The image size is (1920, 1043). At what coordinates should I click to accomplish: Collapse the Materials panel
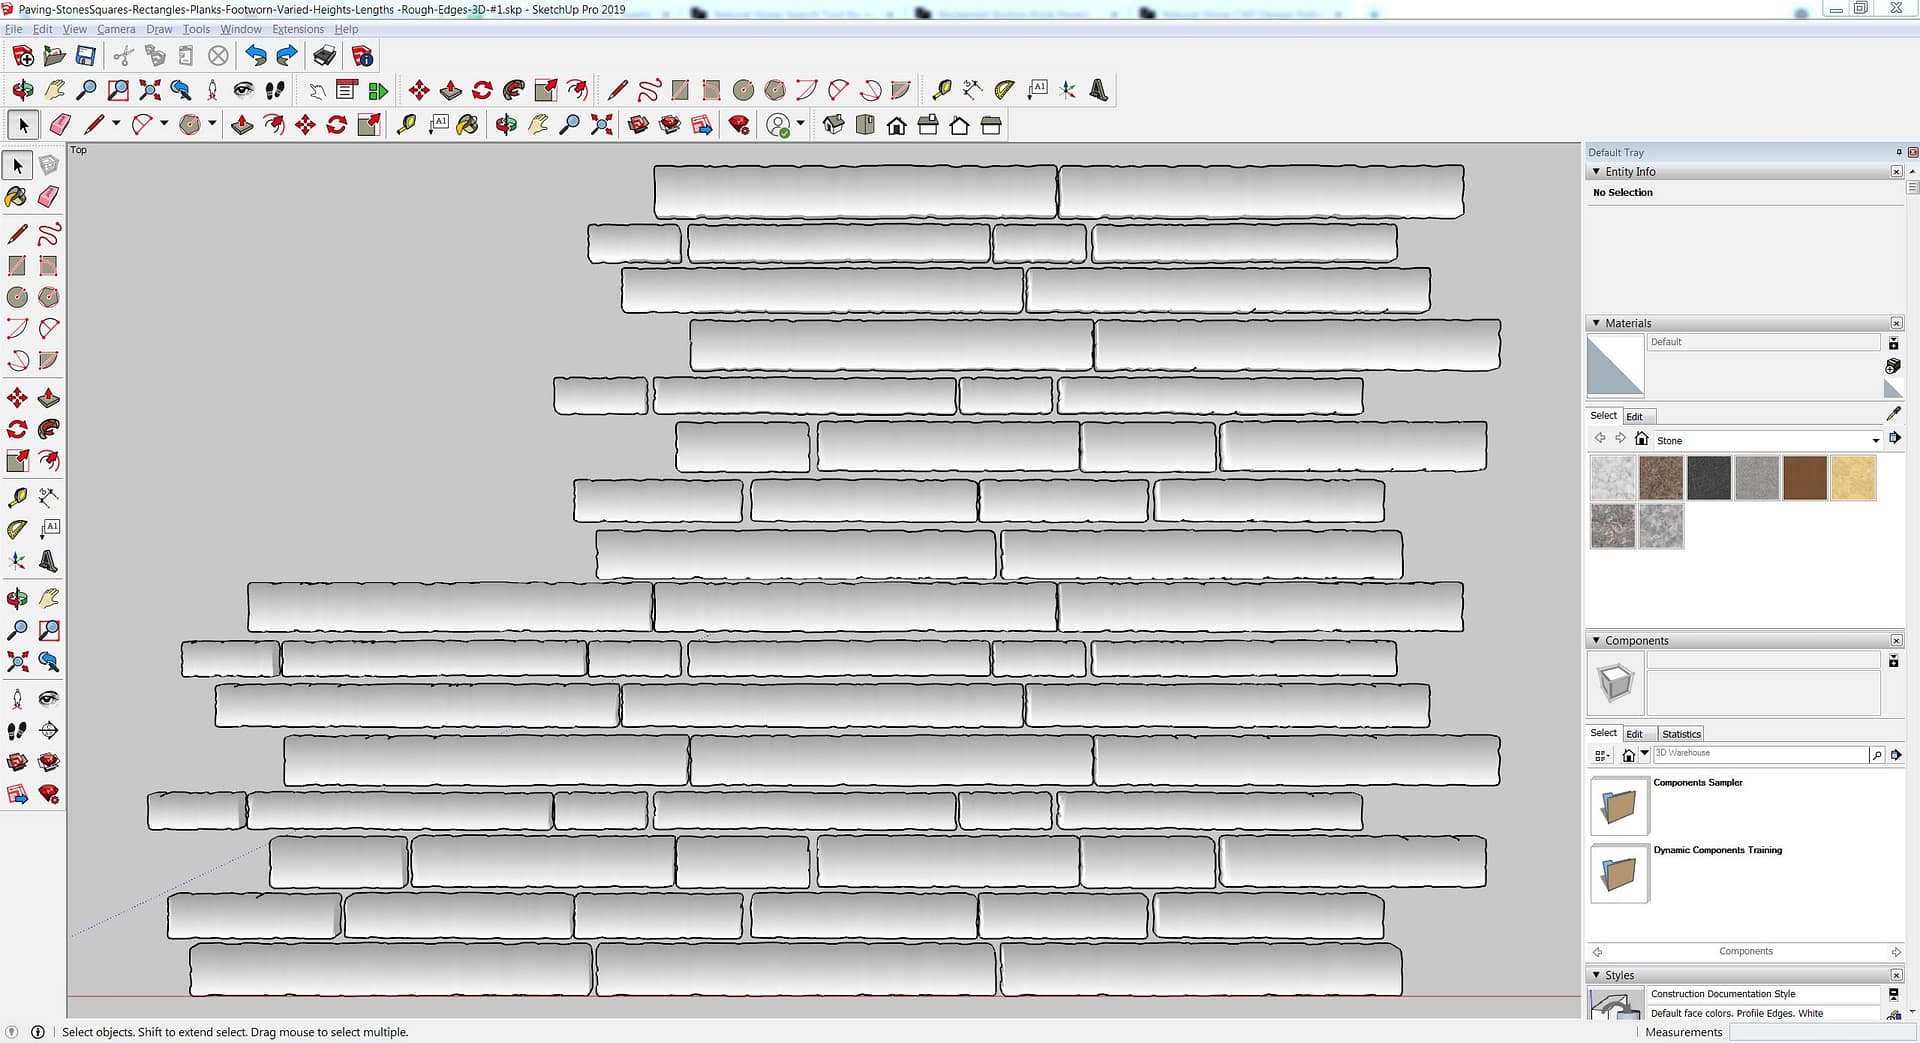click(x=1596, y=323)
